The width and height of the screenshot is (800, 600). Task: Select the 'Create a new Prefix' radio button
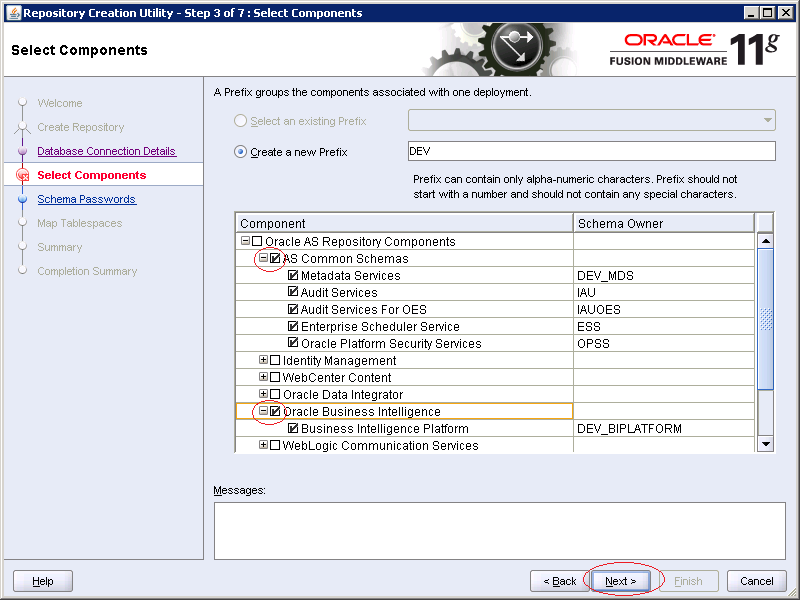240,152
